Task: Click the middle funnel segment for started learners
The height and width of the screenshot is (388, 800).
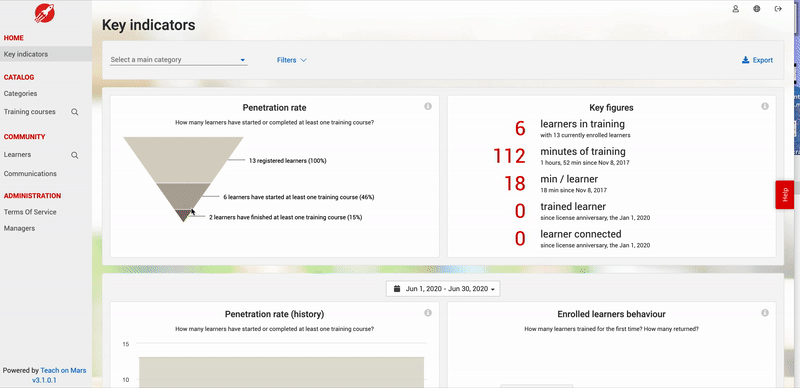Action: [x=183, y=196]
